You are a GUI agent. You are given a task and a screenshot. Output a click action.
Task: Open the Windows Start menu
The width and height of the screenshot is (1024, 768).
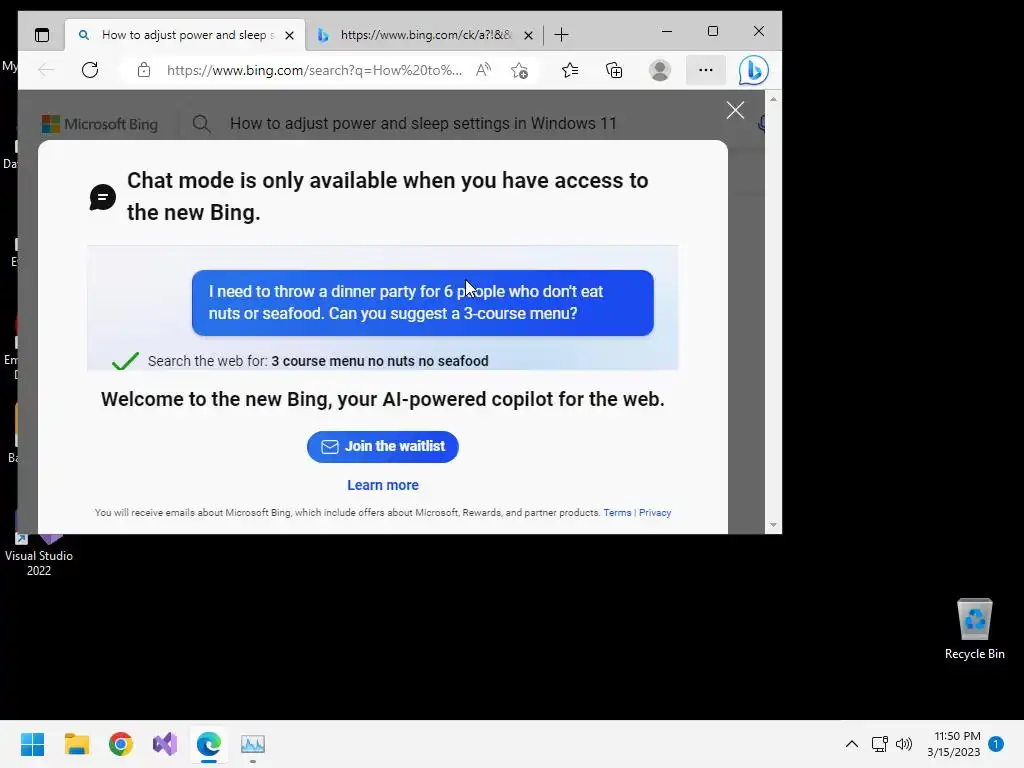33,744
